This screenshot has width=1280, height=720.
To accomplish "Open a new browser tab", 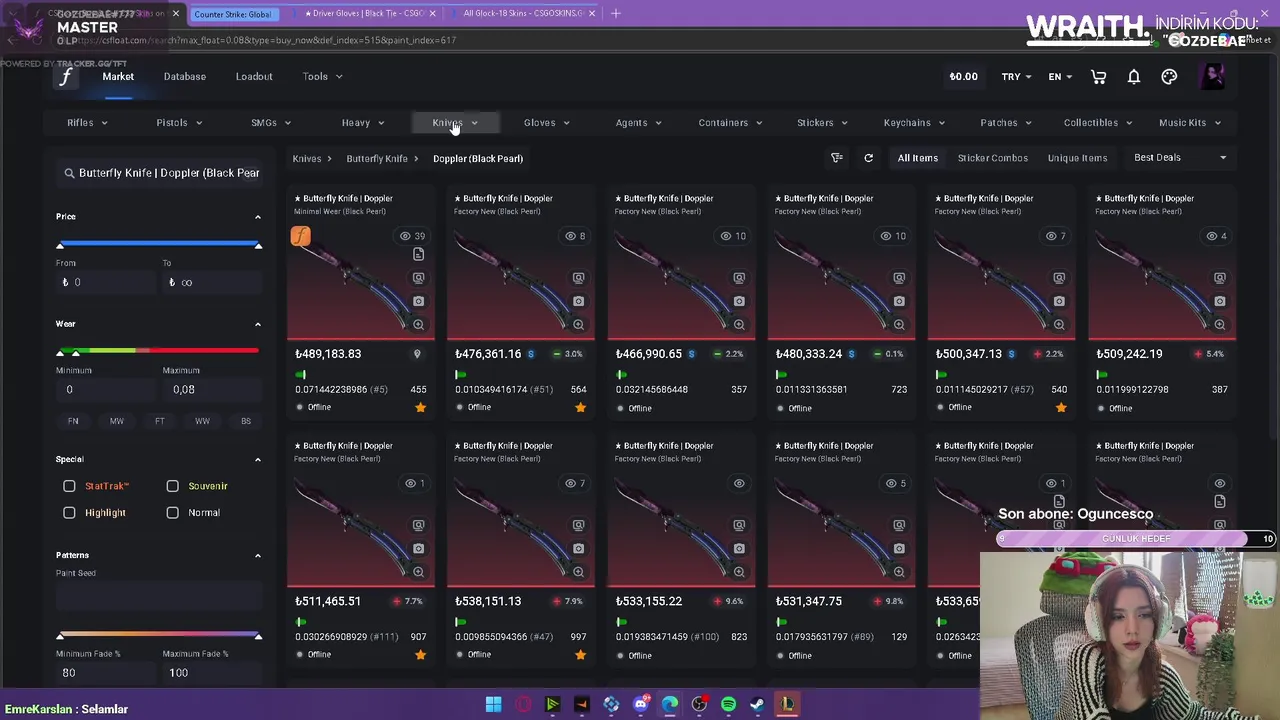I will coord(616,14).
